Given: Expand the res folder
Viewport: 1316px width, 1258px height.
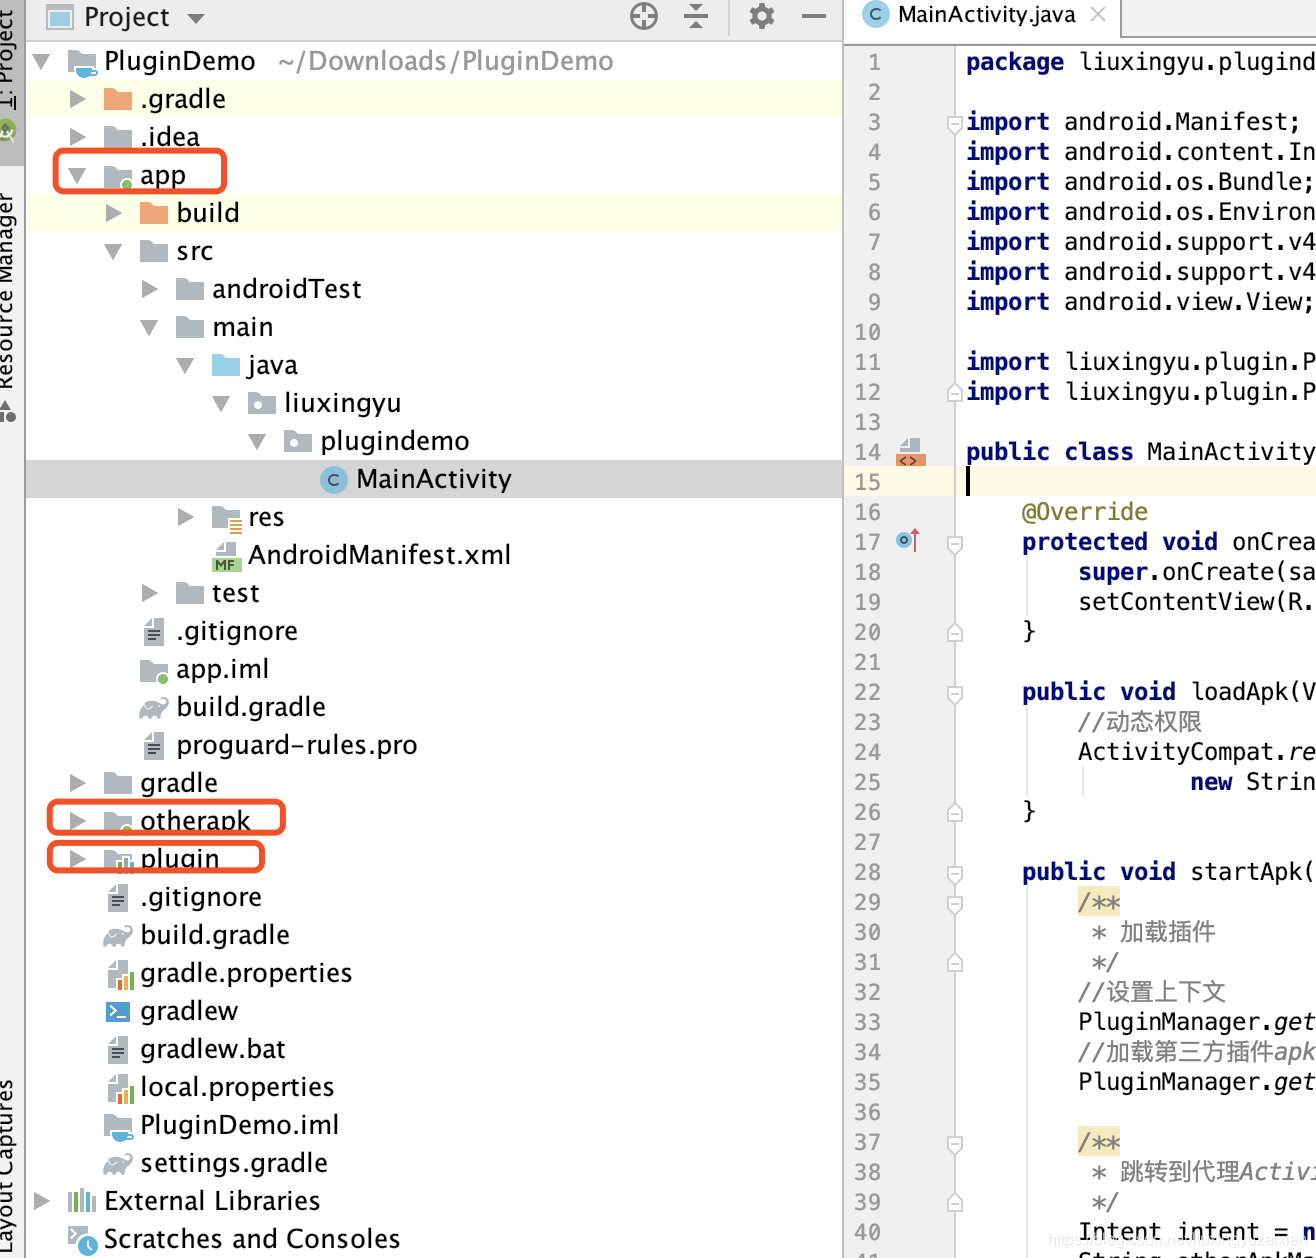Looking at the screenshot, I should point(186,517).
